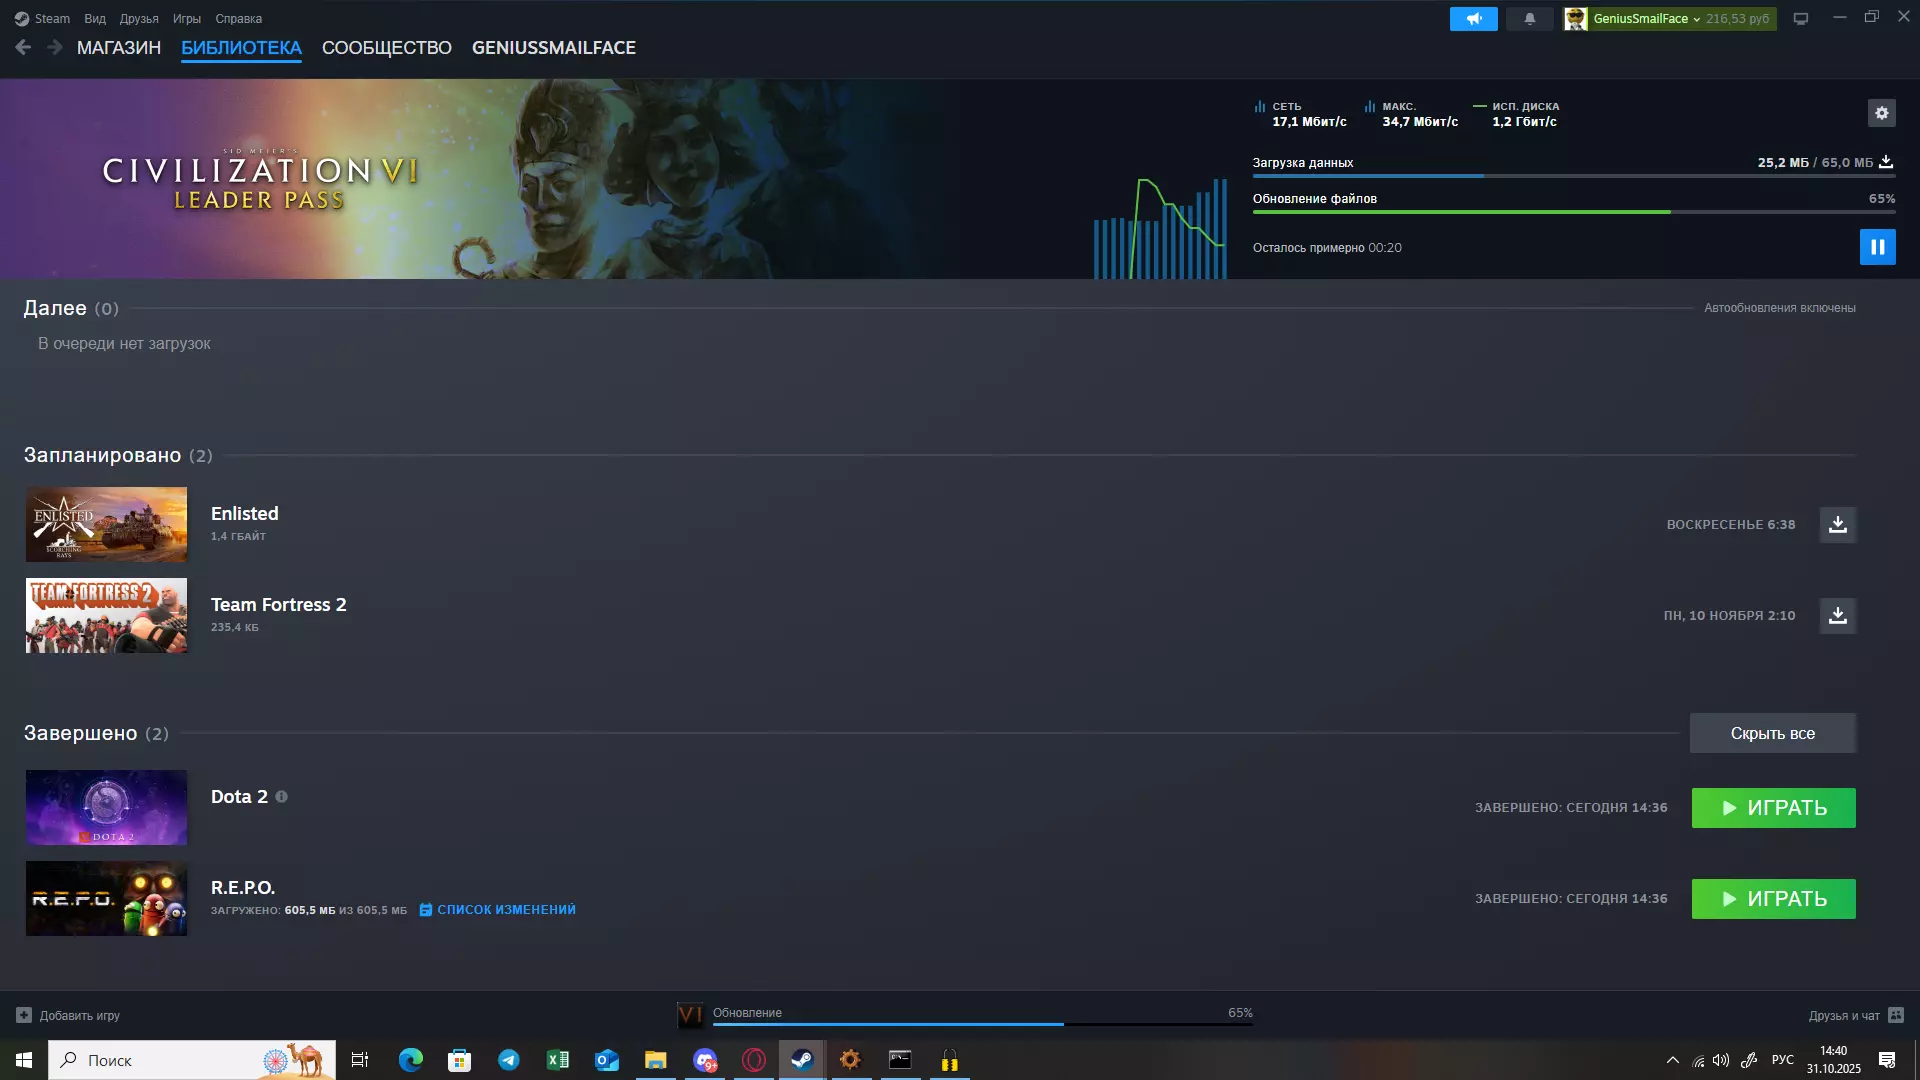Switch to МАГАЗИН tab
This screenshot has height=1080, width=1920.
pyautogui.click(x=119, y=48)
